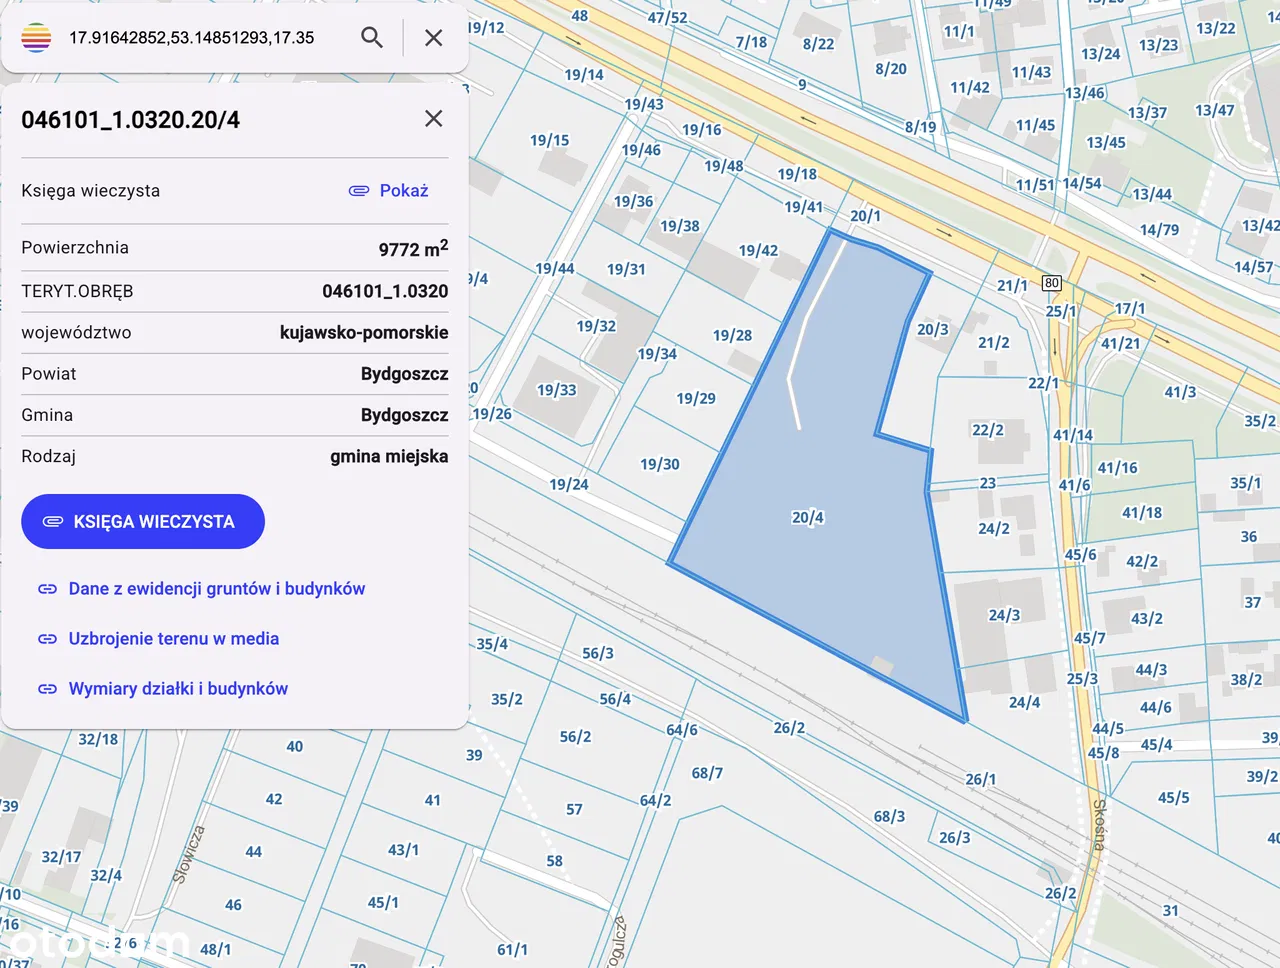Click the Skośna street label
The image size is (1280, 968).
1098,825
